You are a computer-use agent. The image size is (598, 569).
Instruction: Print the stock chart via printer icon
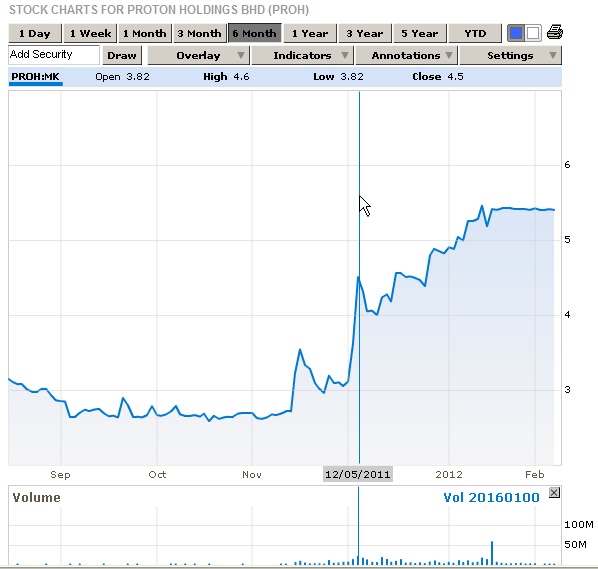tap(555, 32)
